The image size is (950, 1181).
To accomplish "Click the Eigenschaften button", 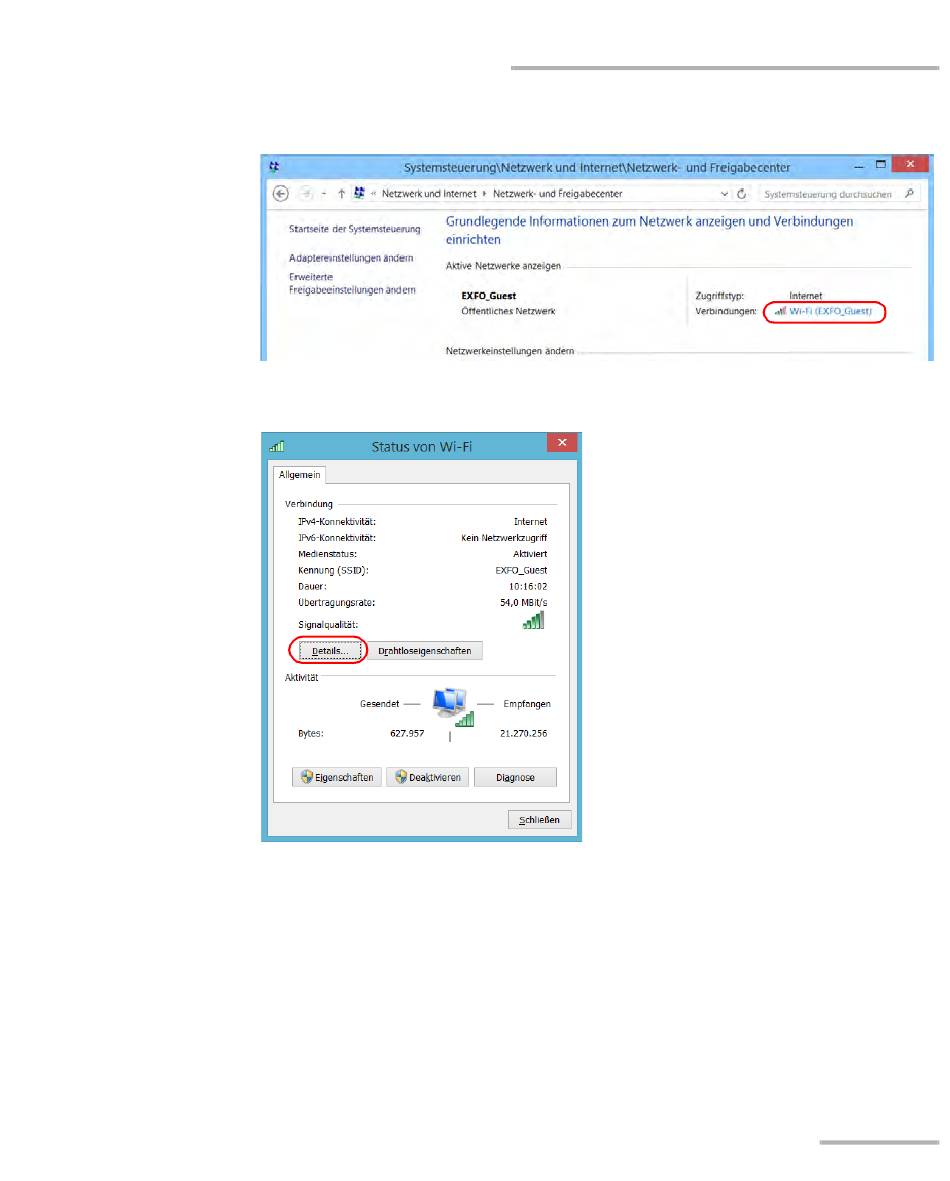I will point(337,777).
